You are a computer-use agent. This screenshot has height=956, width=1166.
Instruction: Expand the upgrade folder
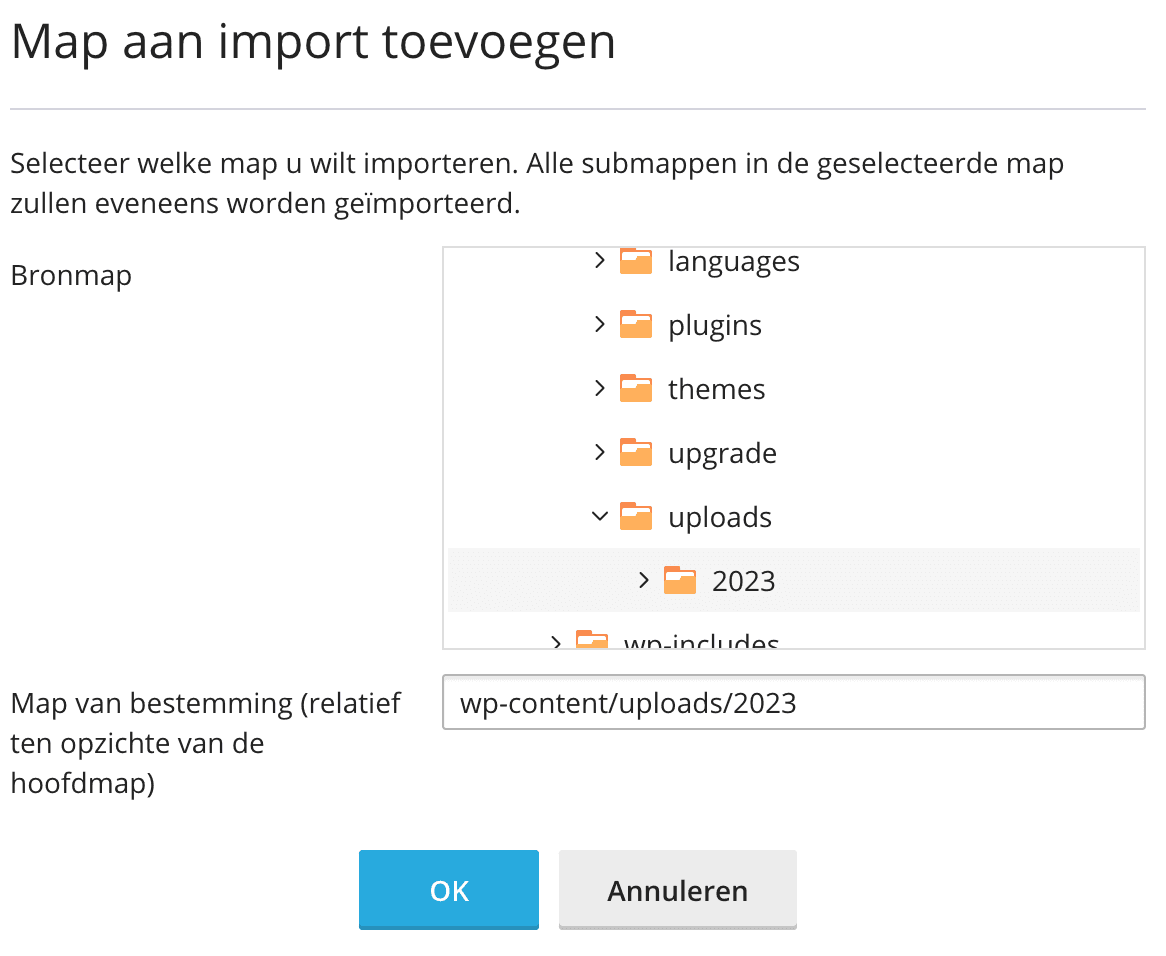coord(599,453)
